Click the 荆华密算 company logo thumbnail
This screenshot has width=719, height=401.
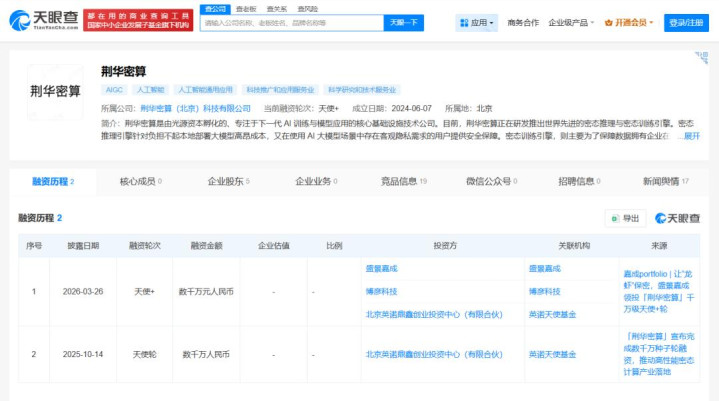point(55,91)
